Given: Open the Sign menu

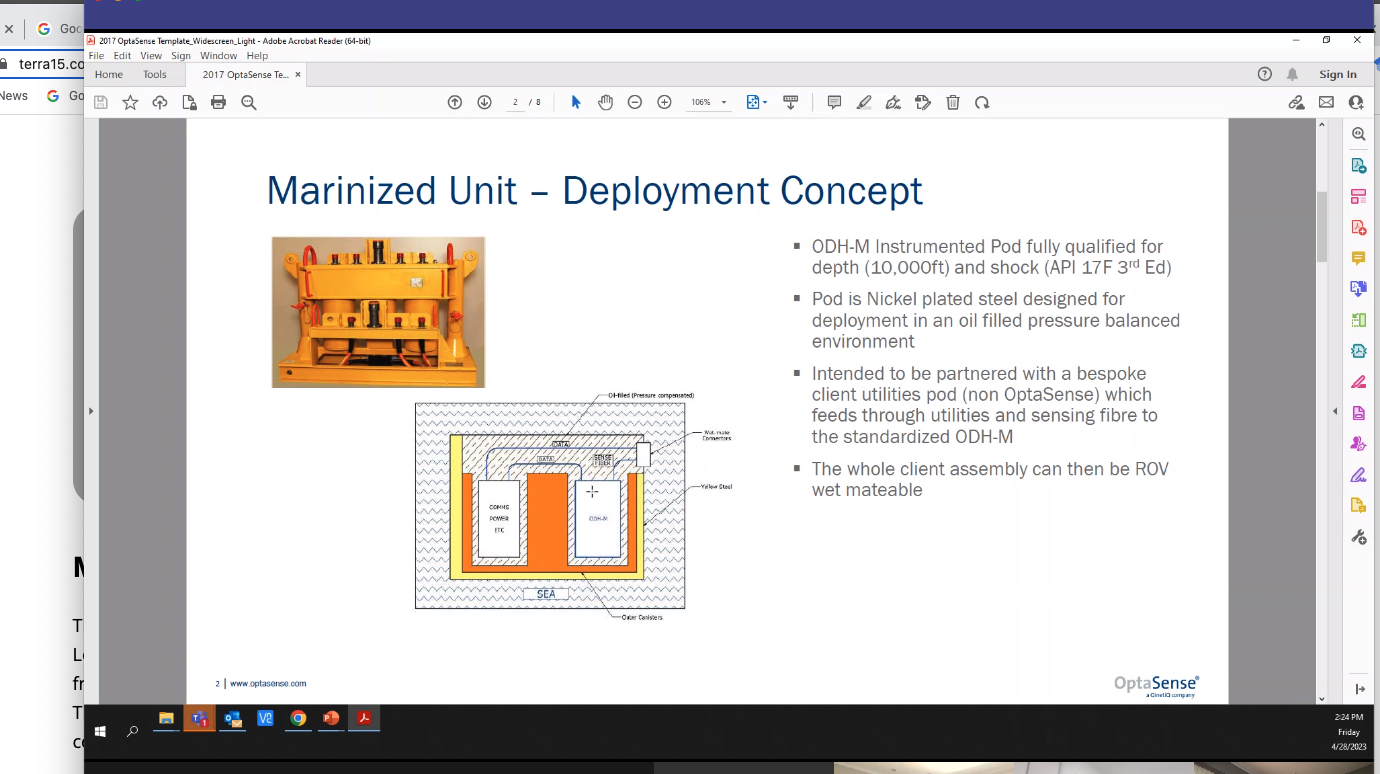Looking at the screenshot, I should click(x=180, y=56).
